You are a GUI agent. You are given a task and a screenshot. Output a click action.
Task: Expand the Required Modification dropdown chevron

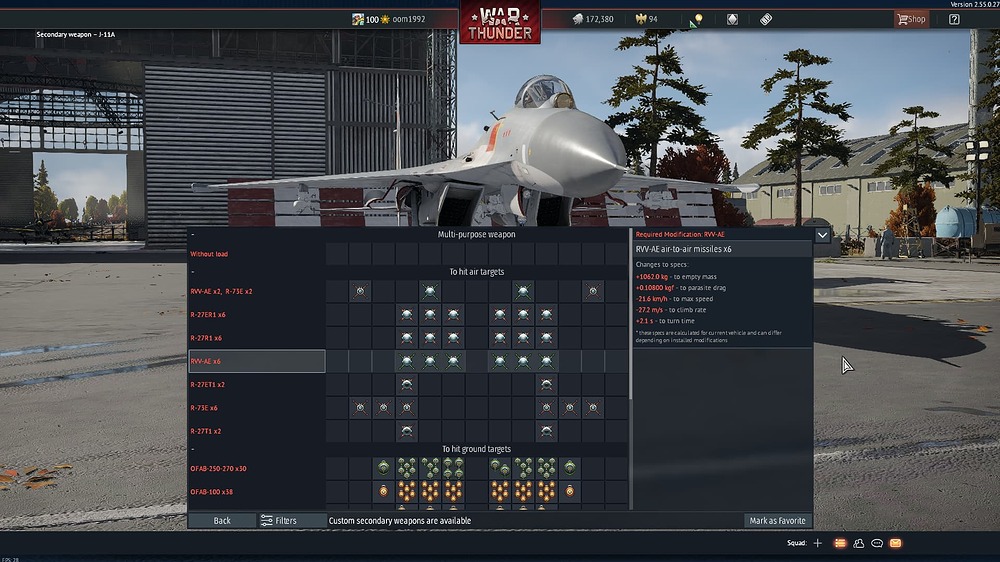click(x=823, y=235)
